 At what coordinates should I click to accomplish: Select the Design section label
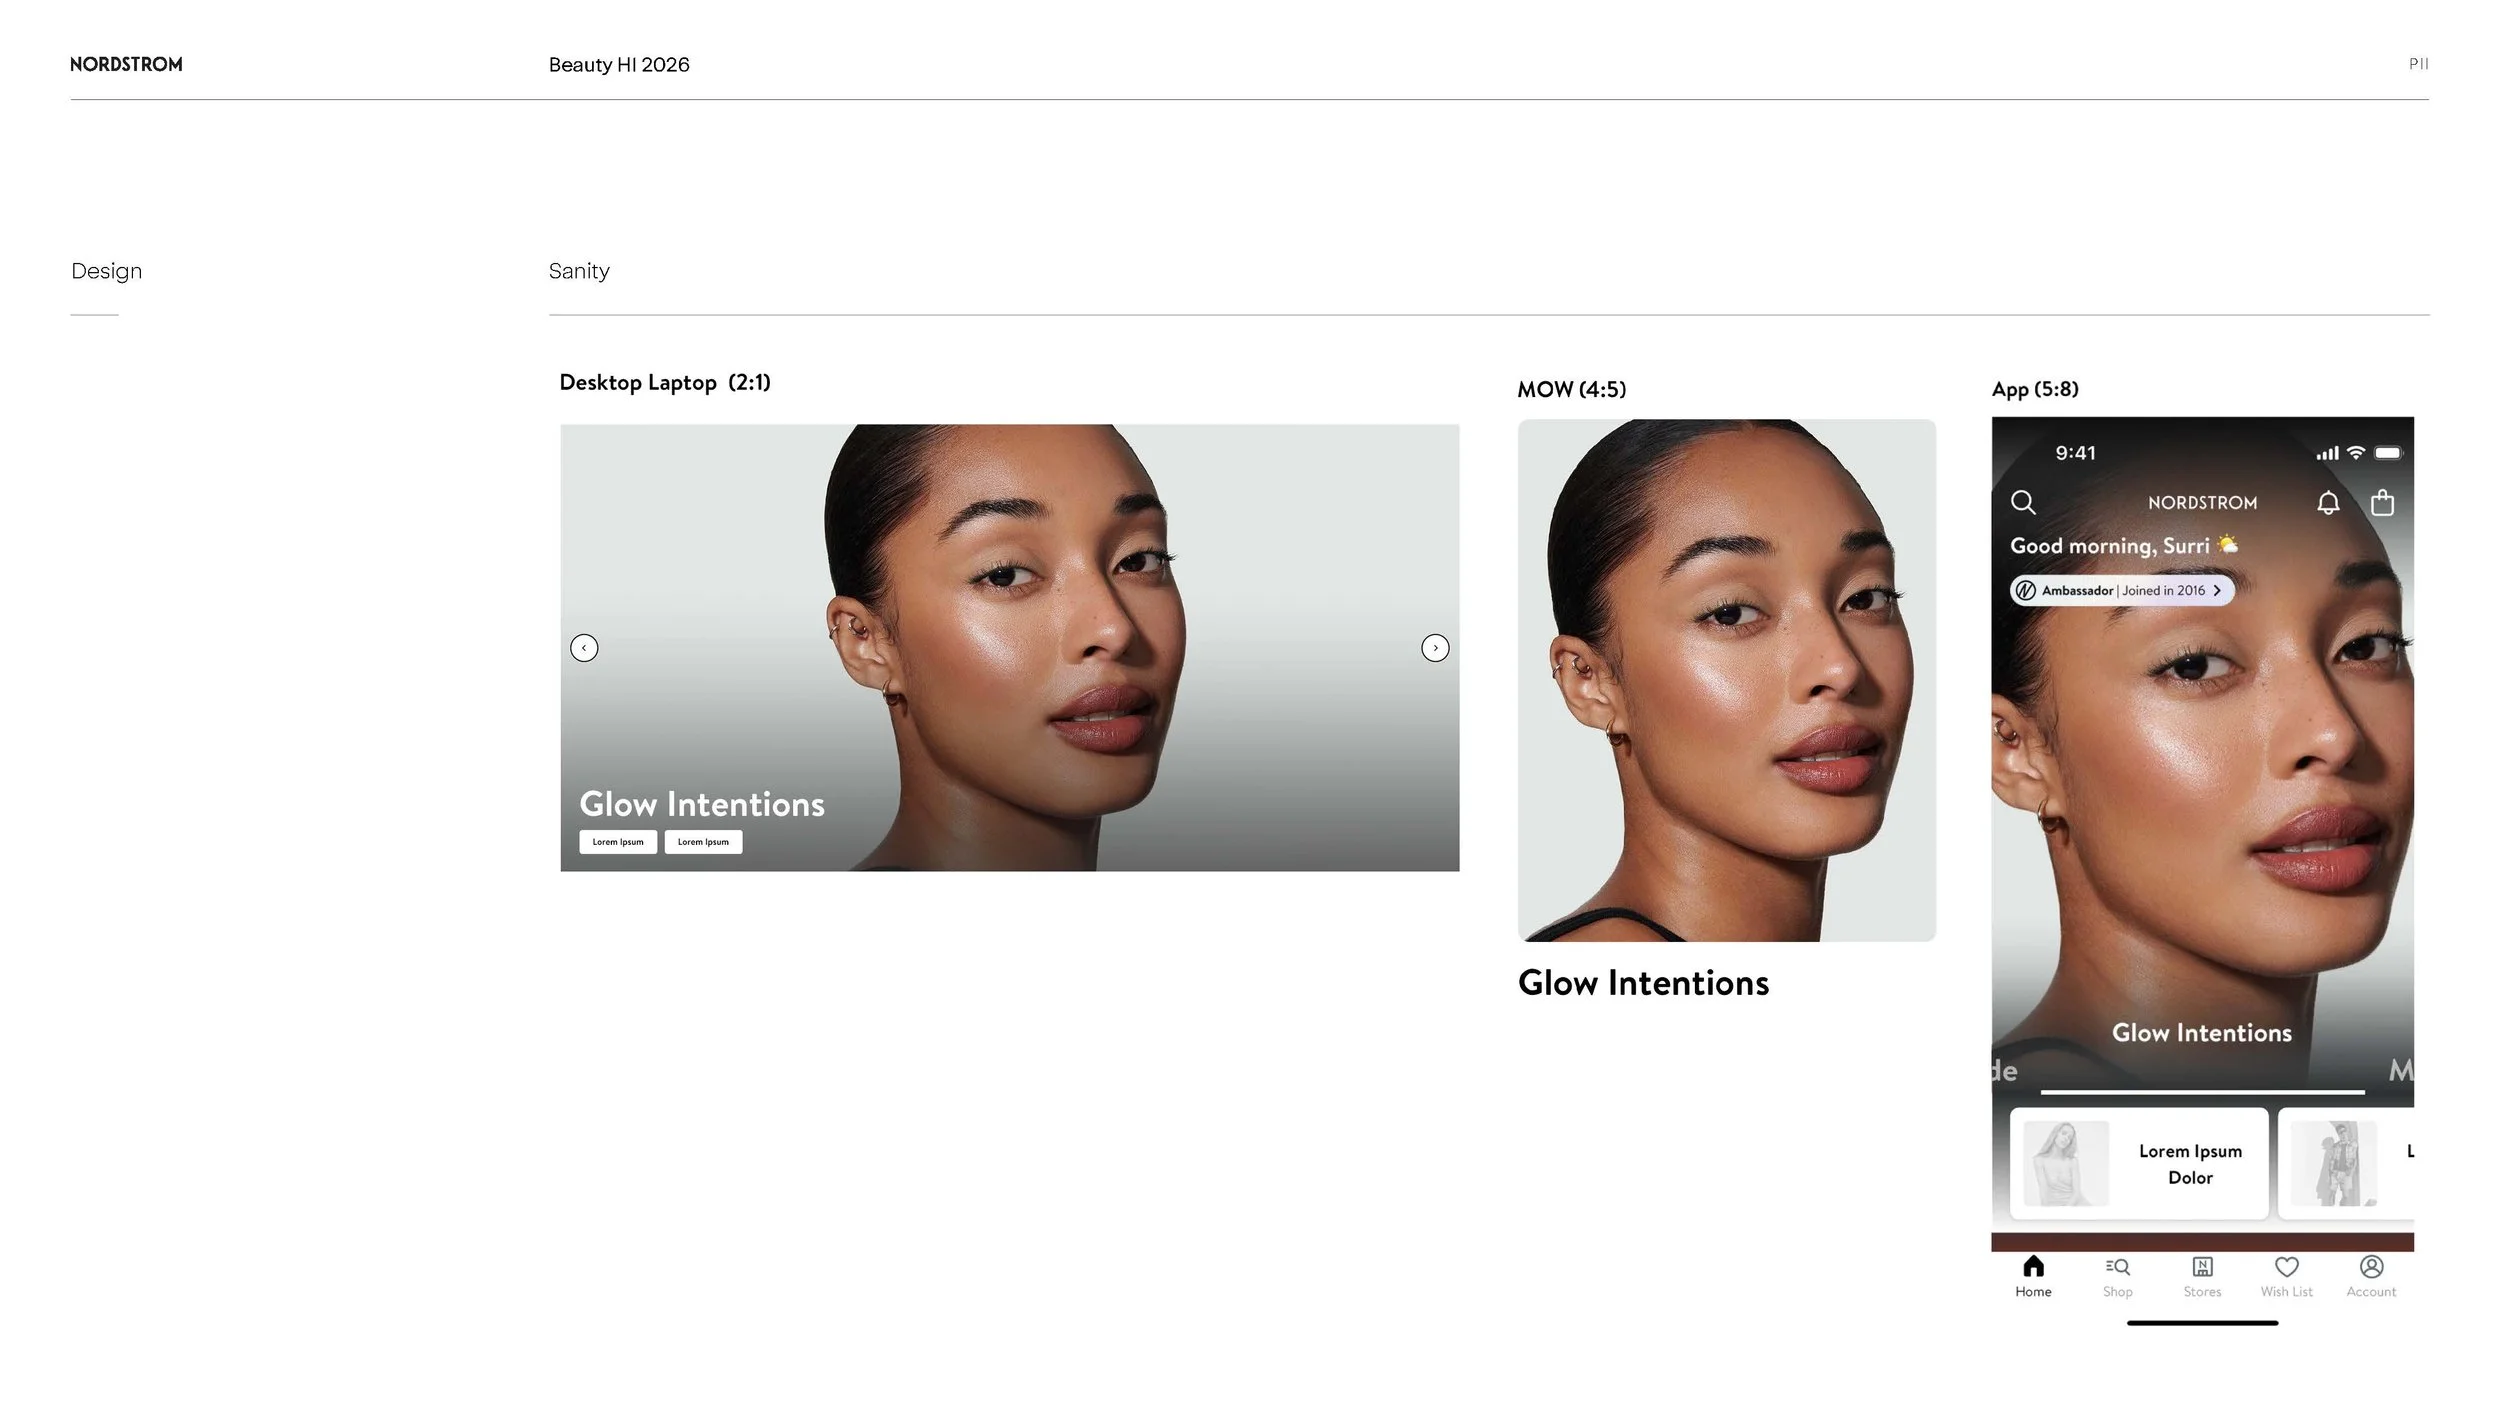106,271
